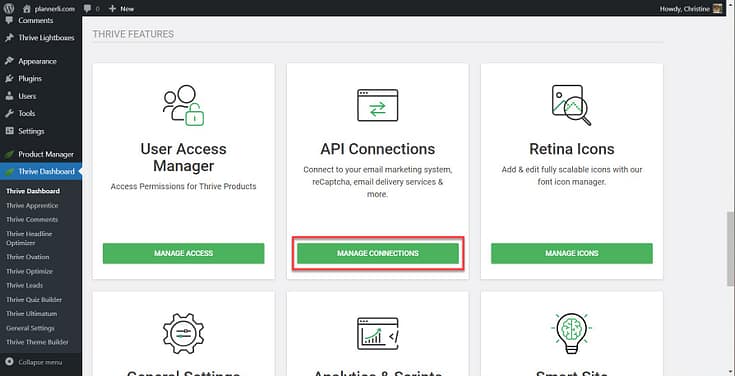Click the Analytics & Scripts chart icon
The height and width of the screenshot is (376, 735).
coord(377,333)
